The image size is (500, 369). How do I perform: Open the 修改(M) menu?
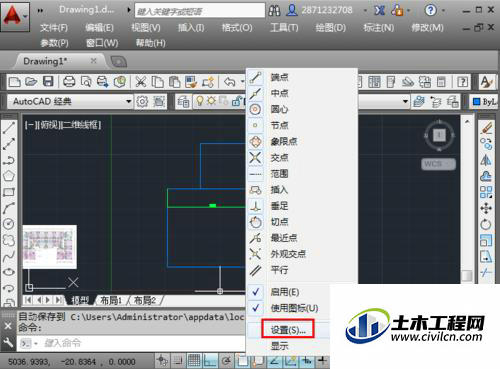(427, 28)
